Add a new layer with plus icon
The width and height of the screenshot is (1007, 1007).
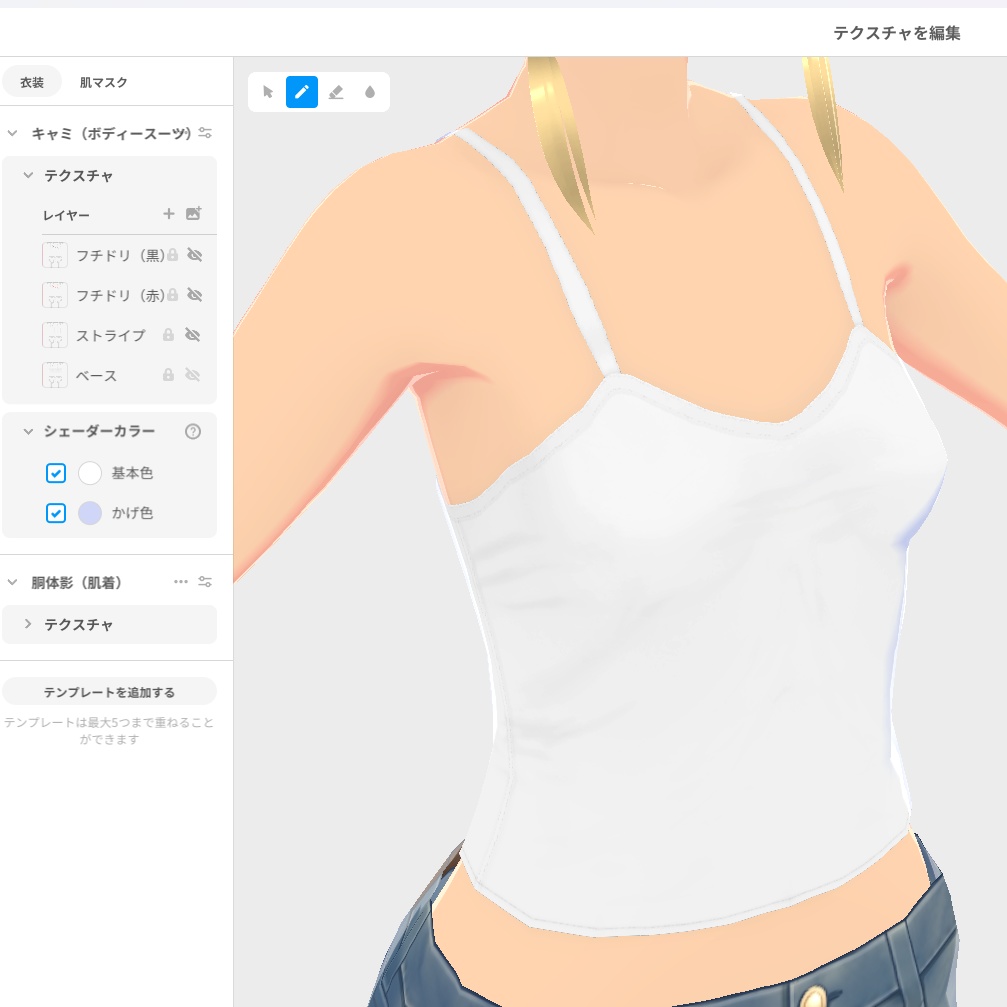coord(169,213)
